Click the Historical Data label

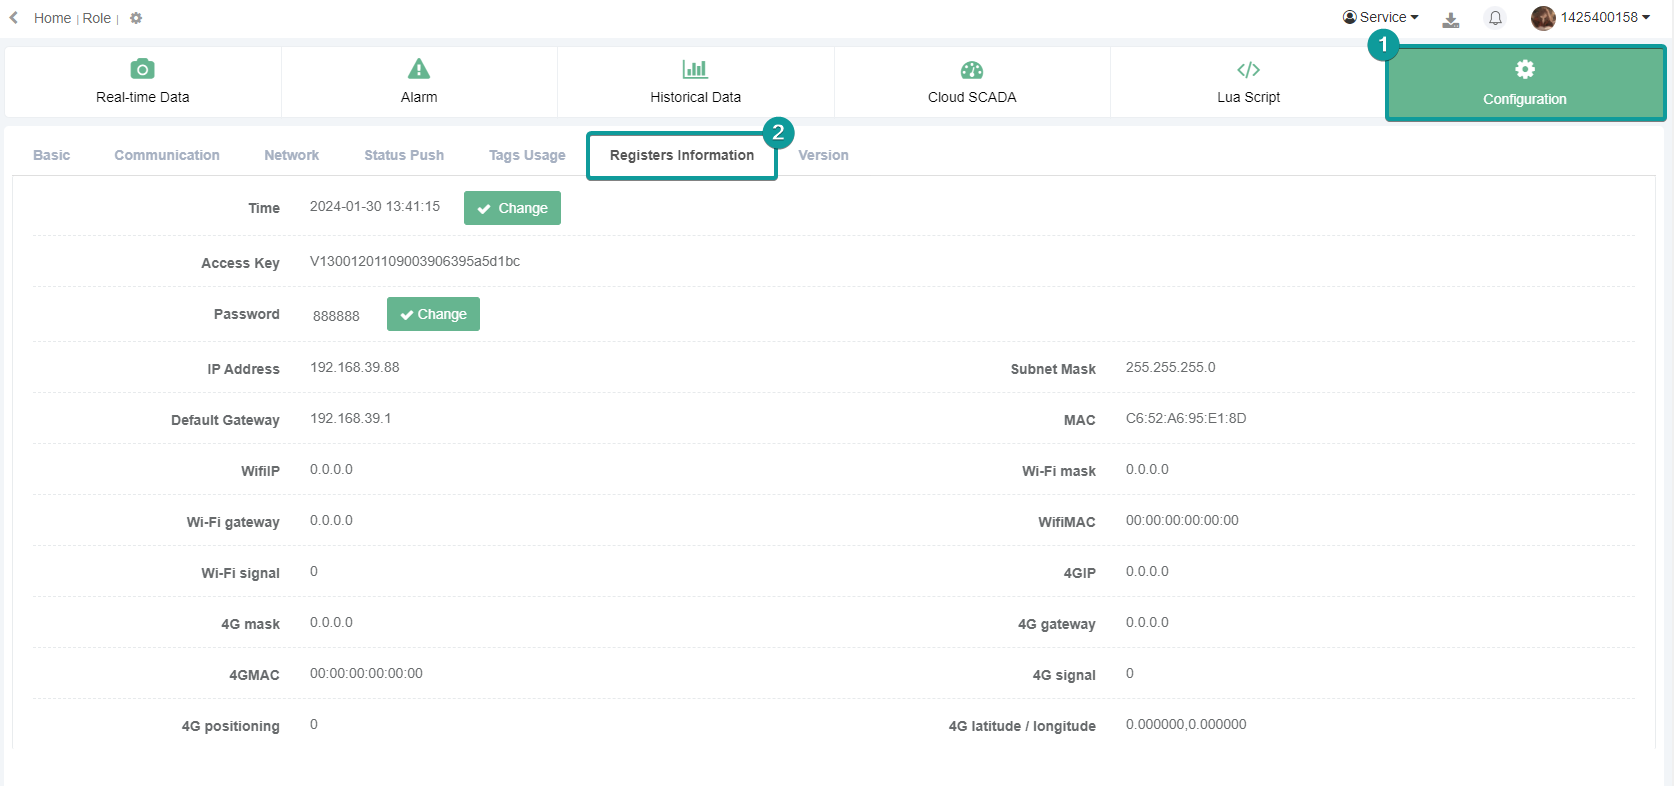click(696, 97)
